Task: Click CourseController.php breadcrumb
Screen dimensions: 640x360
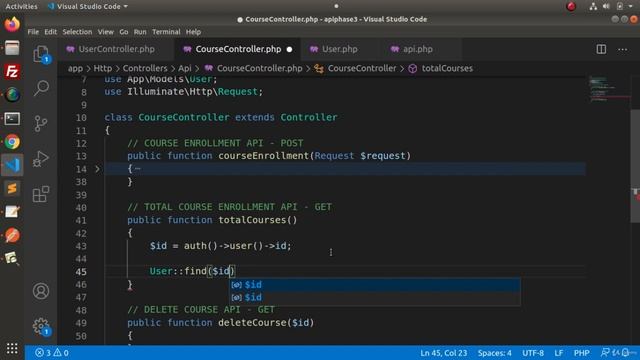Action: [260, 68]
